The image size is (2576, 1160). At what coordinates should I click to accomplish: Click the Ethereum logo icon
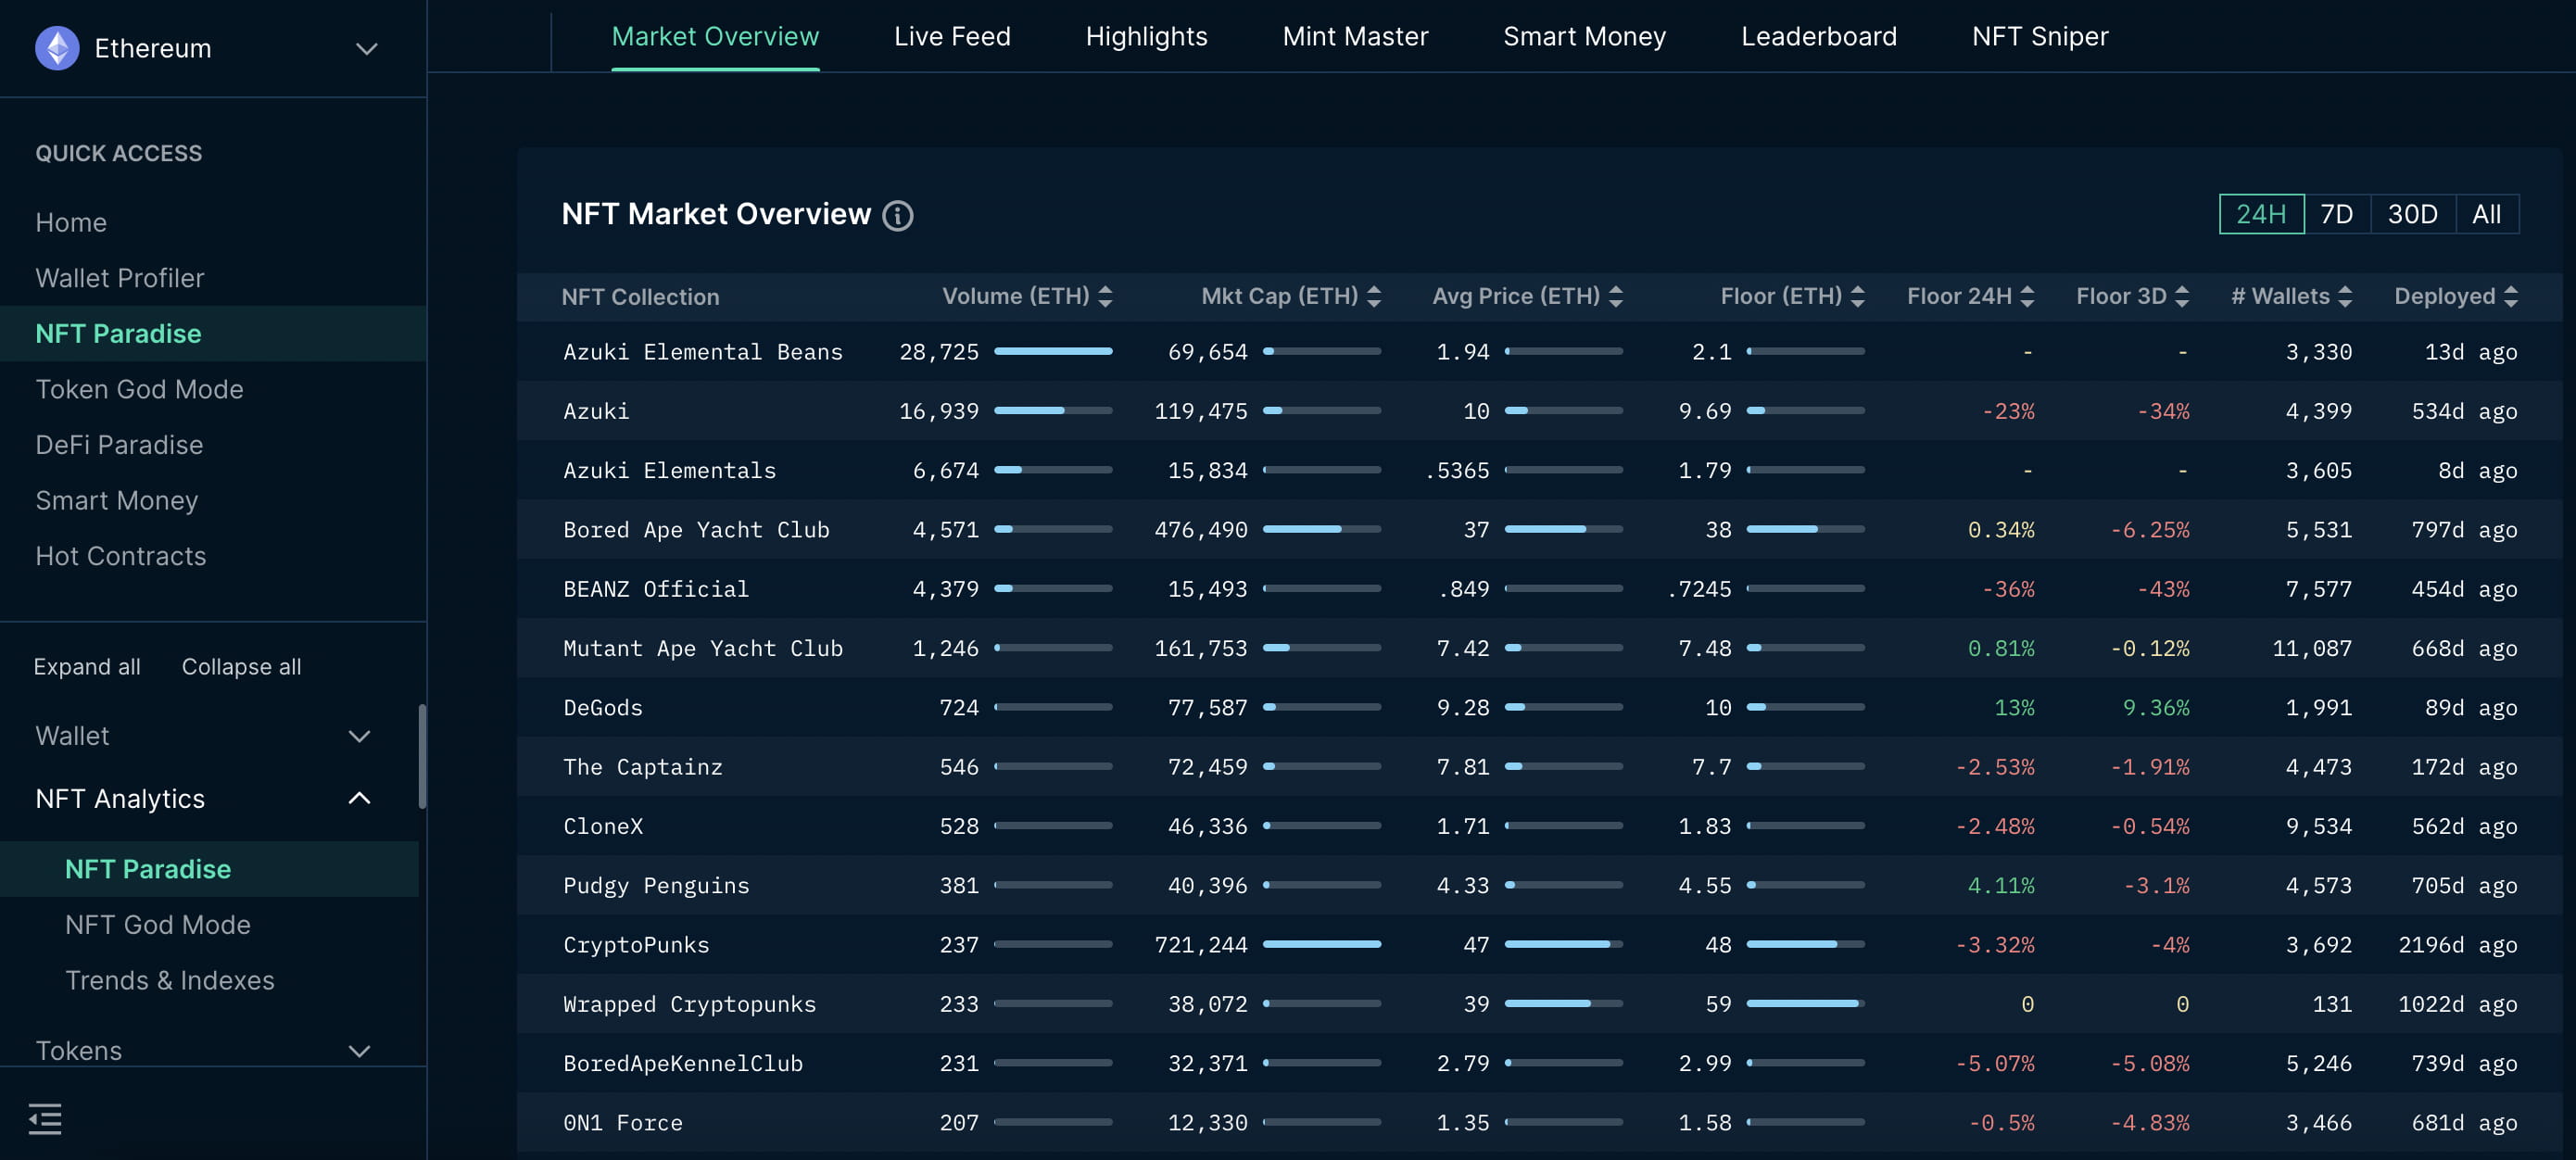(x=57, y=48)
